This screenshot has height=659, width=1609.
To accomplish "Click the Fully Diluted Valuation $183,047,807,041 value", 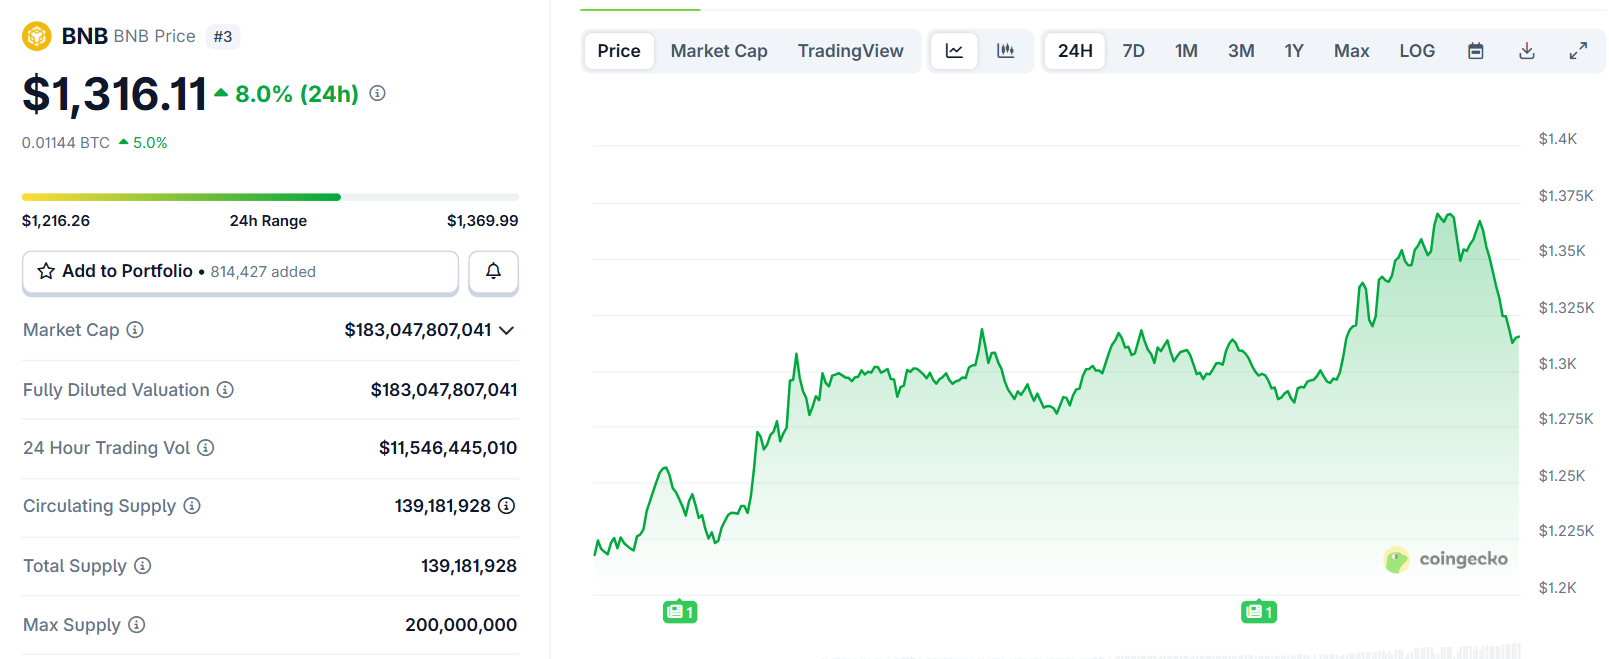I will tap(444, 390).
